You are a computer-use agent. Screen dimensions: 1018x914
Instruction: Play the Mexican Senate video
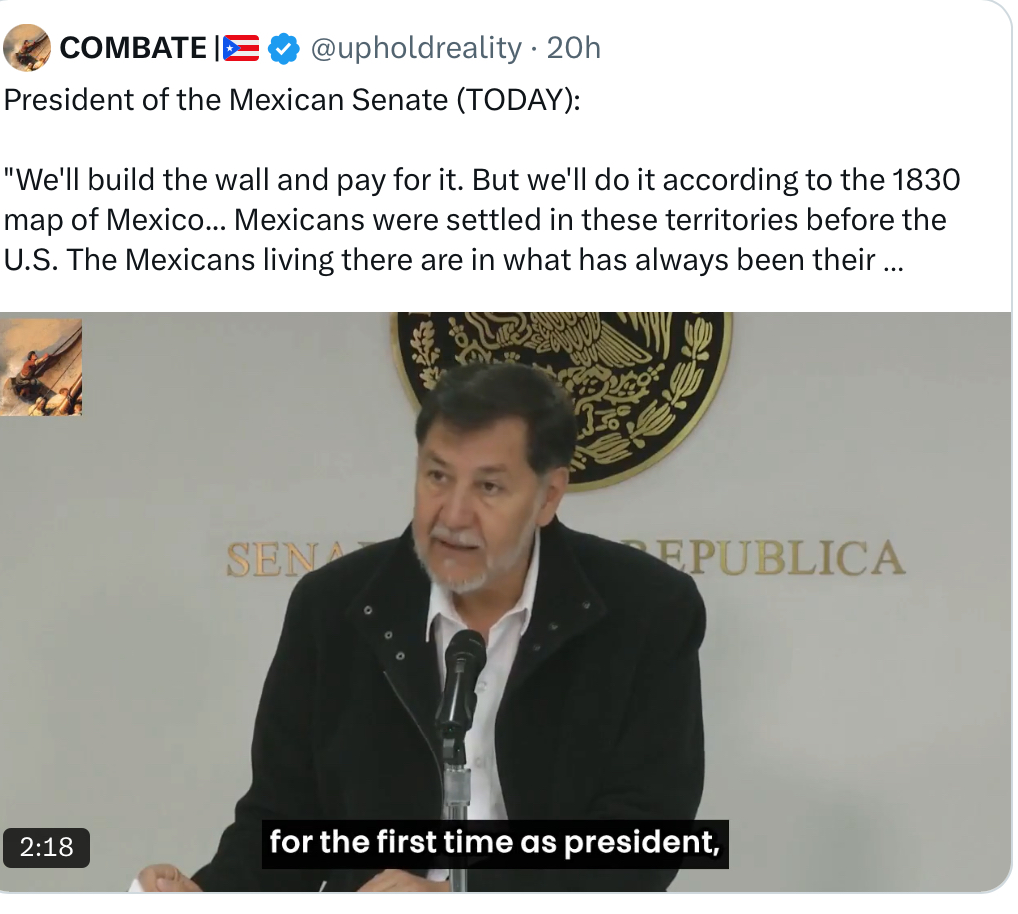(x=506, y=602)
